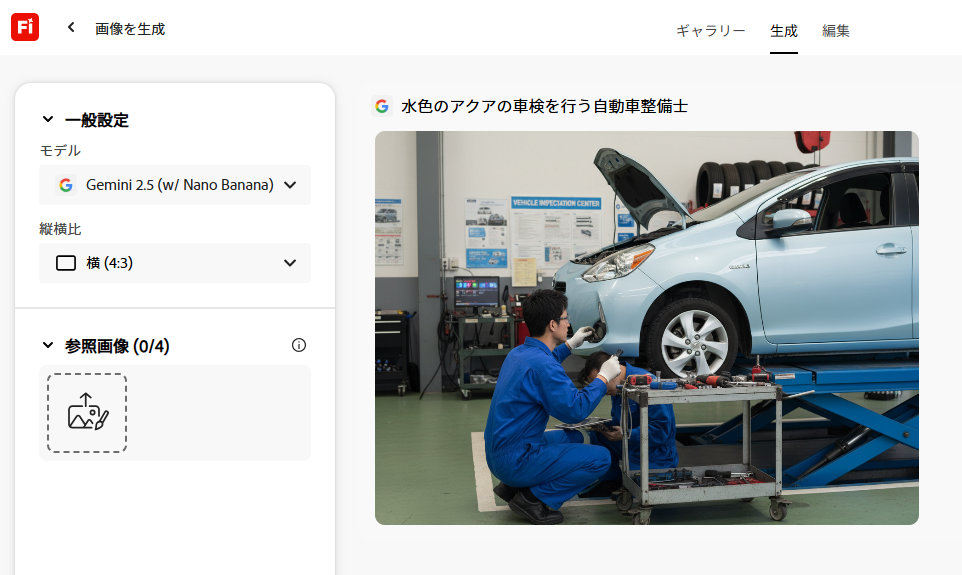The width and height of the screenshot is (962, 575).
Task: Open the generated blue car image
Action: tap(646, 328)
